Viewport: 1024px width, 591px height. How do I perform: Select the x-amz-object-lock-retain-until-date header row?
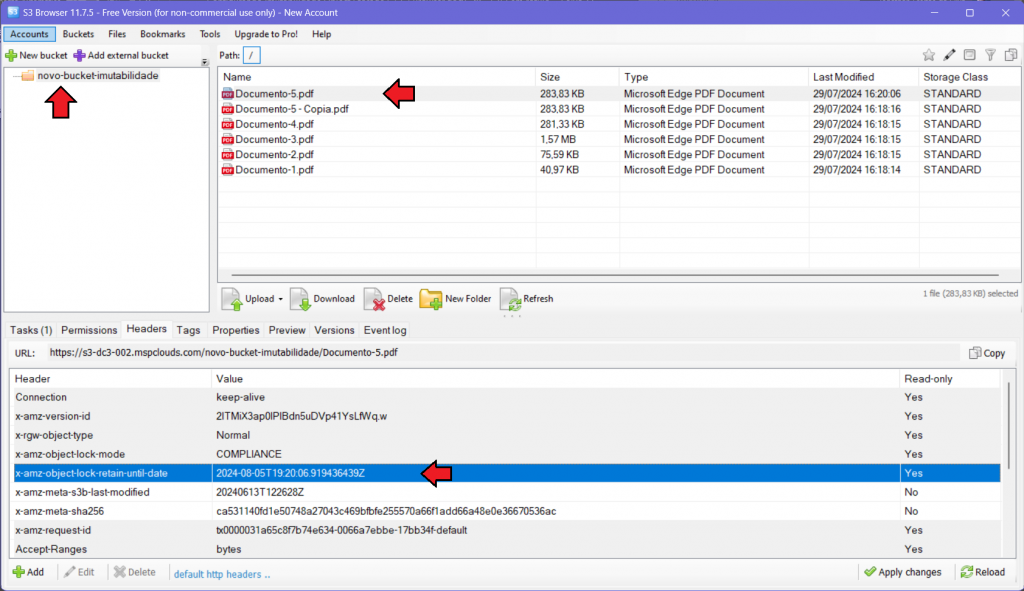tap(507, 473)
